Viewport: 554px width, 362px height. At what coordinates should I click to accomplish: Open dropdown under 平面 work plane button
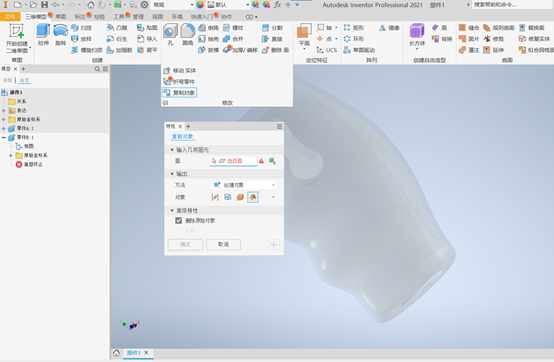point(304,49)
